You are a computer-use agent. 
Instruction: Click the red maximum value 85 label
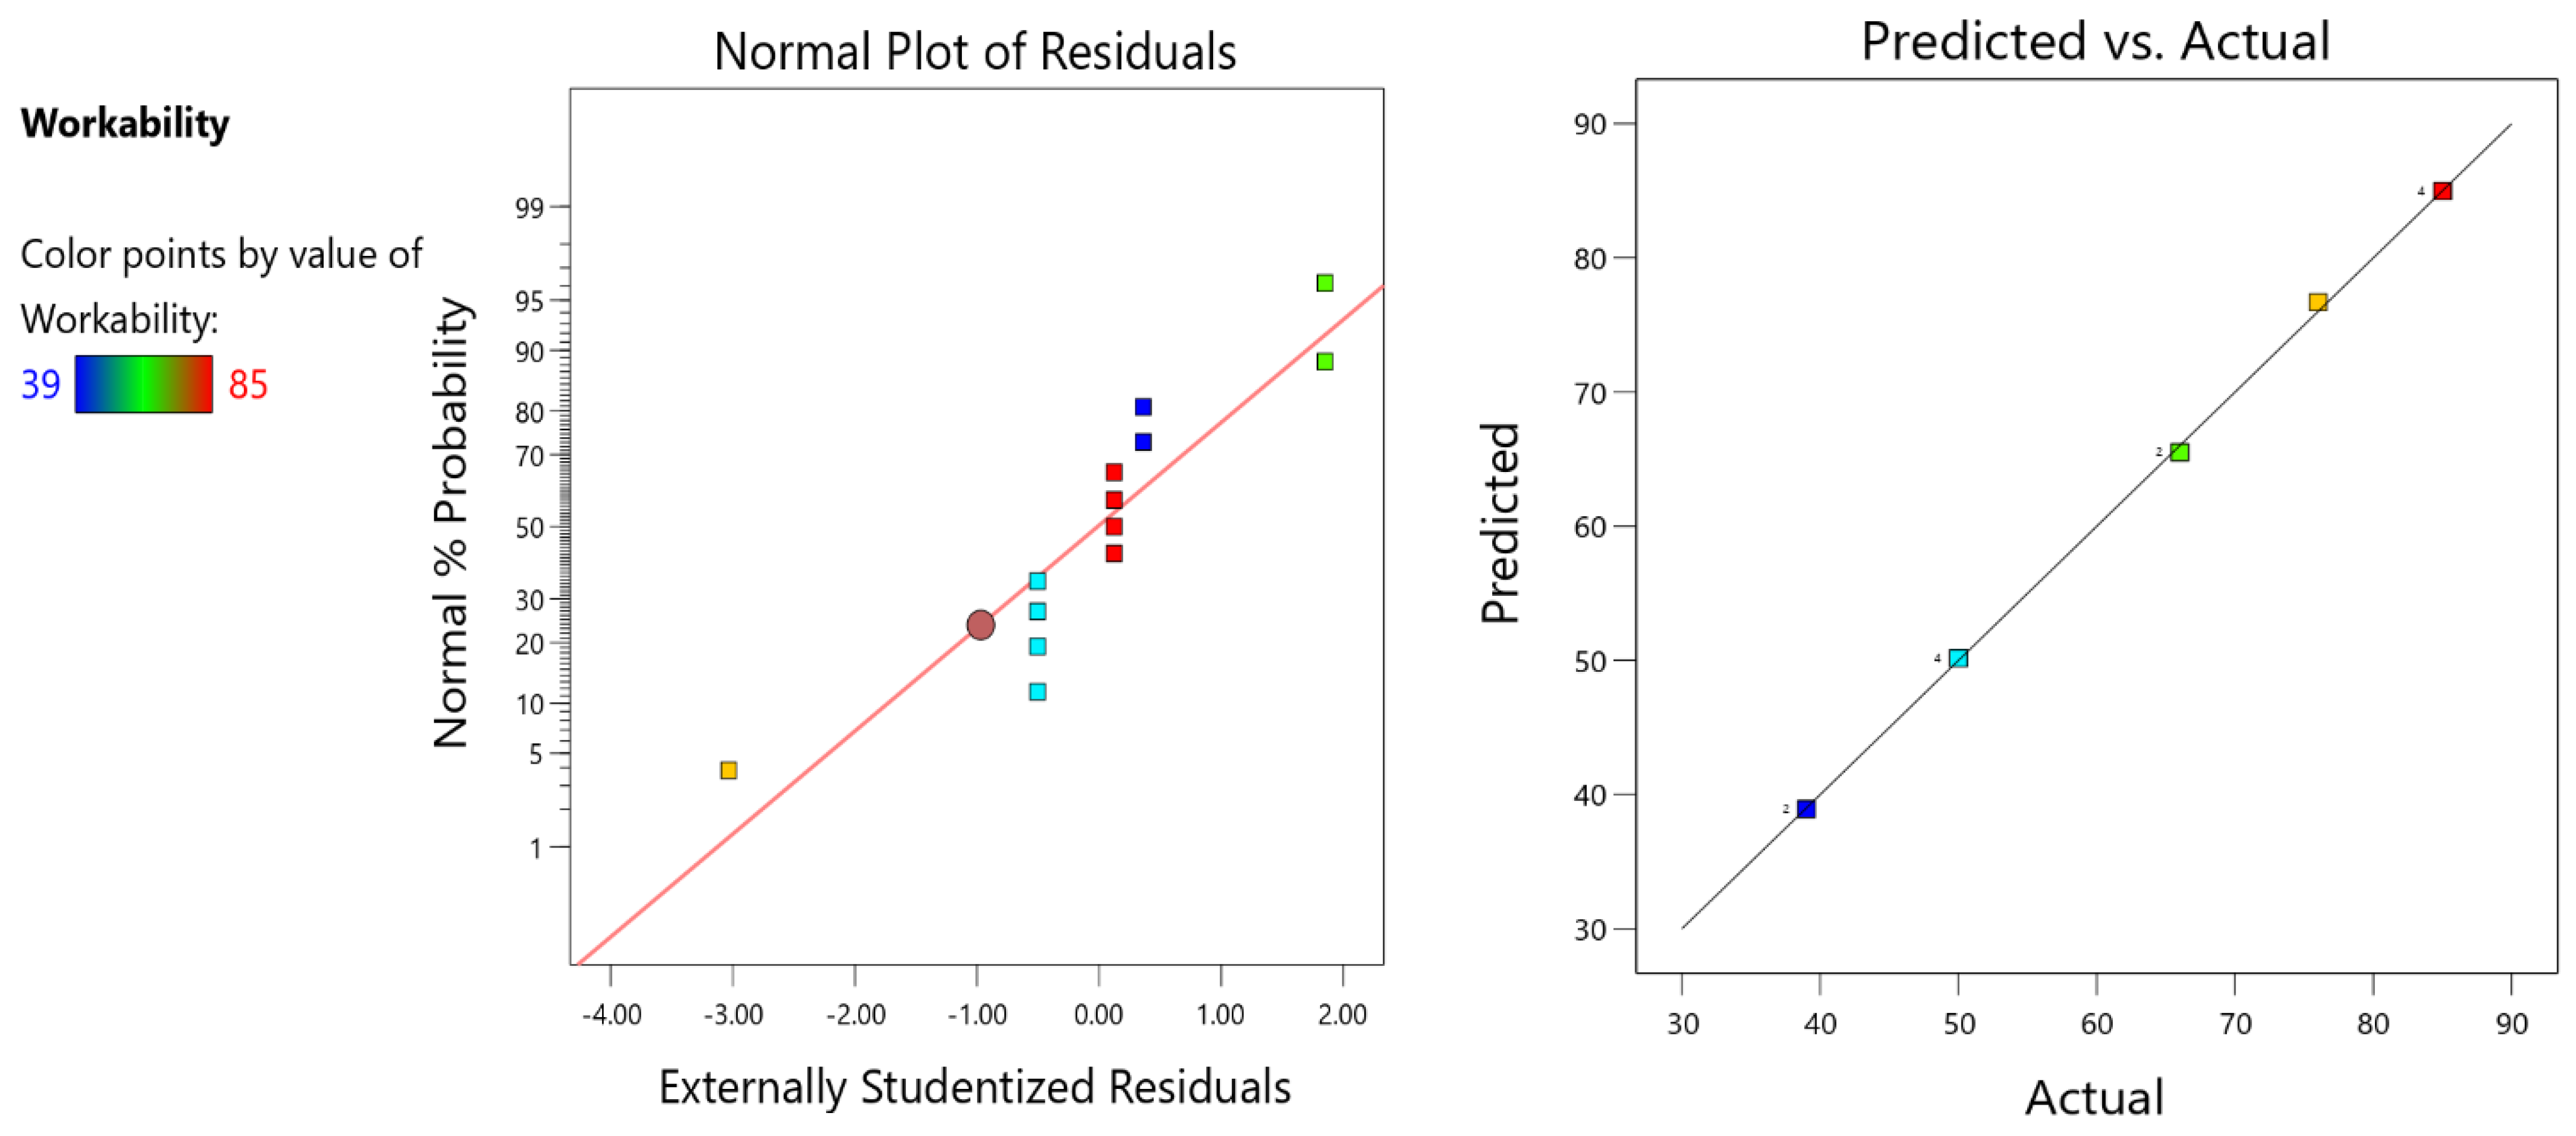coord(248,385)
